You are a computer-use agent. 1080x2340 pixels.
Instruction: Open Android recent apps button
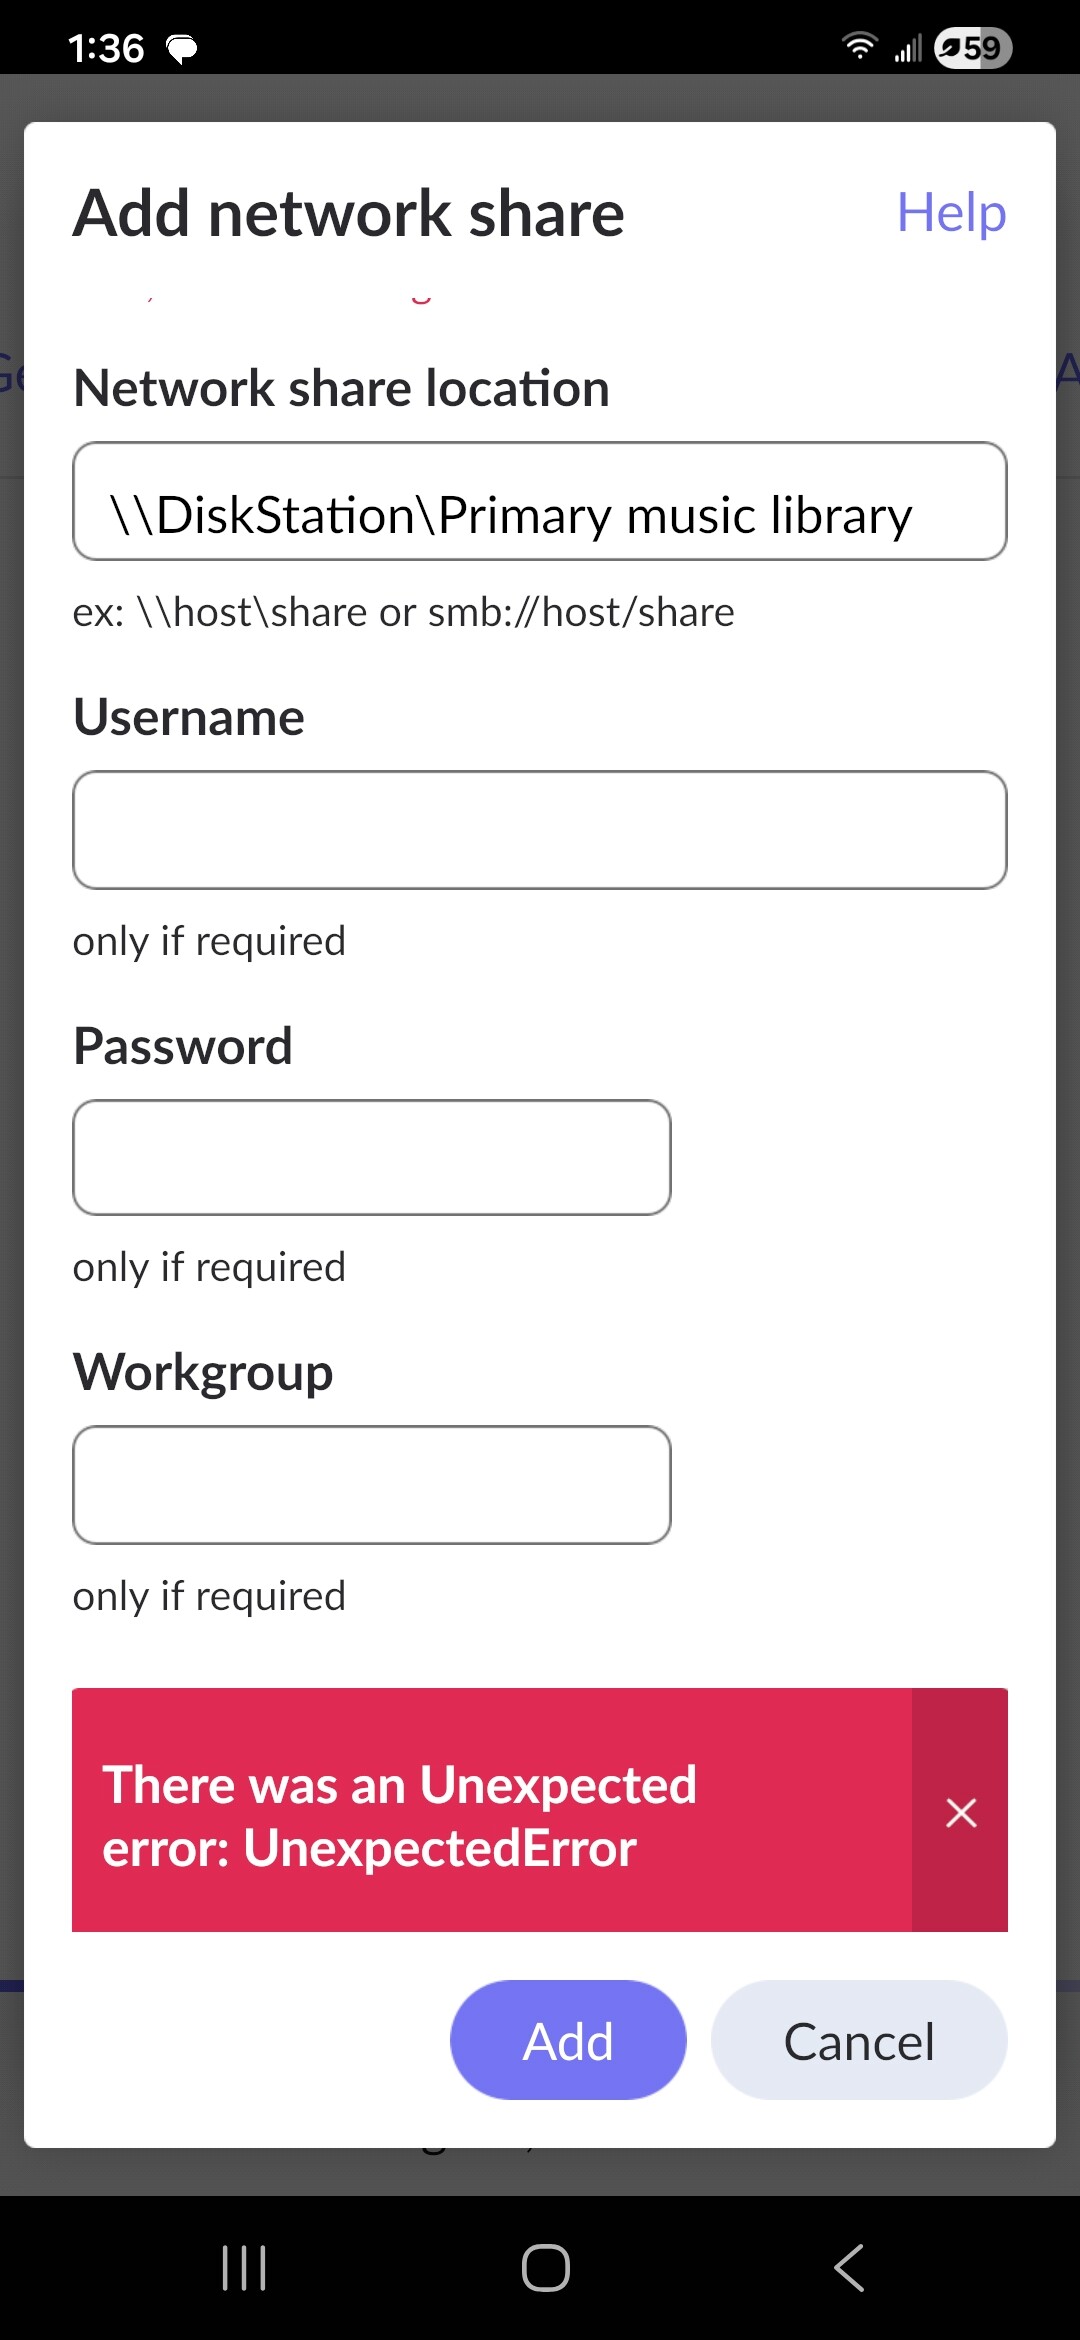coord(244,2267)
